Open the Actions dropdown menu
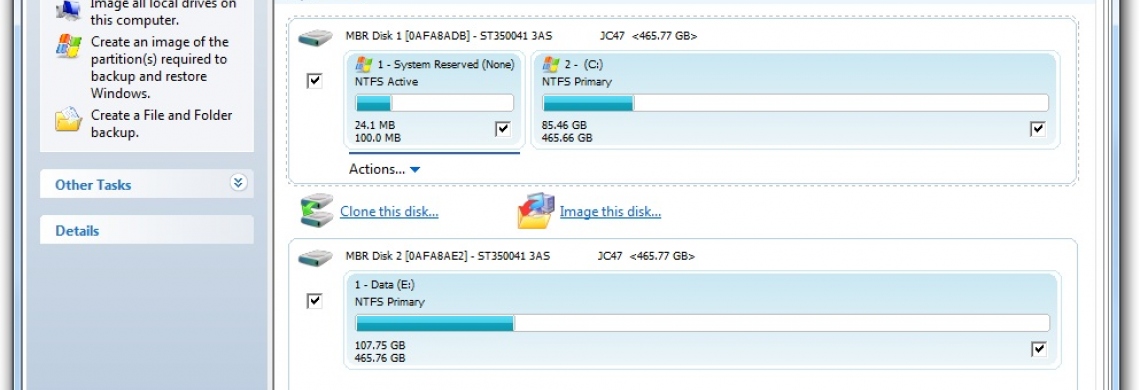1140x390 pixels. pos(384,170)
